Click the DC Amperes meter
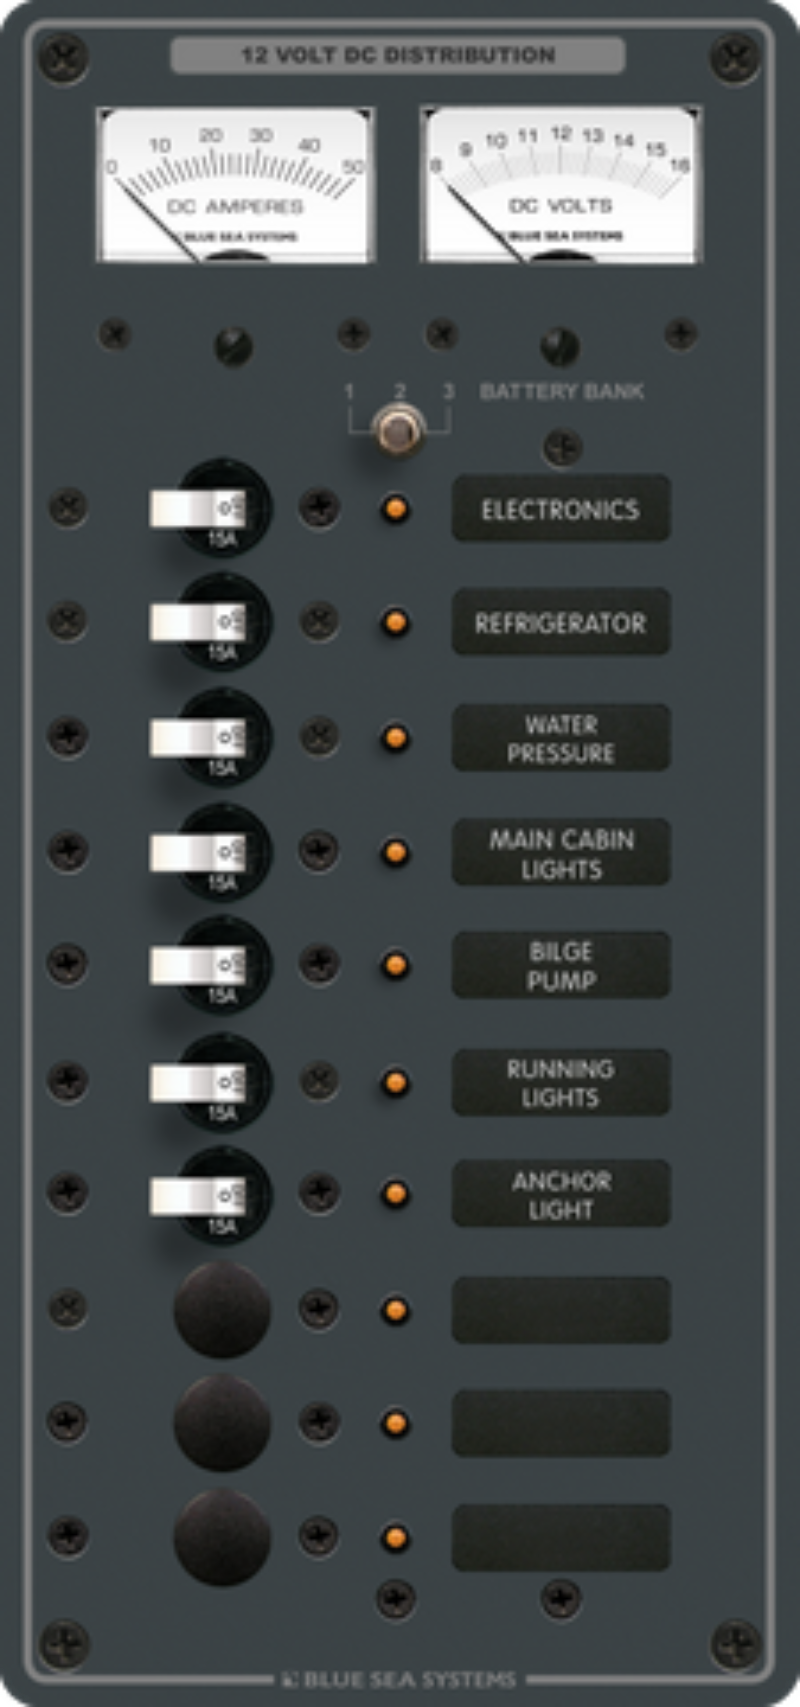The height and width of the screenshot is (1707, 800). pos(236,185)
